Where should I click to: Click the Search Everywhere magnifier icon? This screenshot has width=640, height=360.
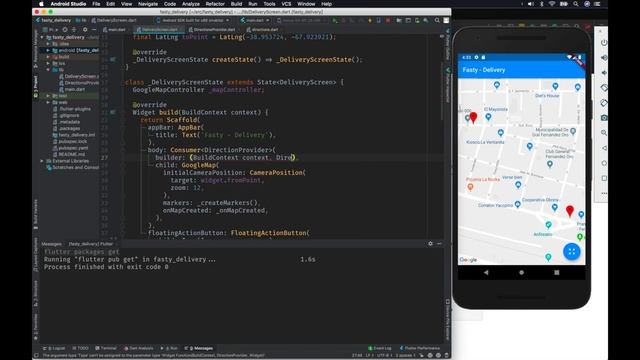click(437, 20)
